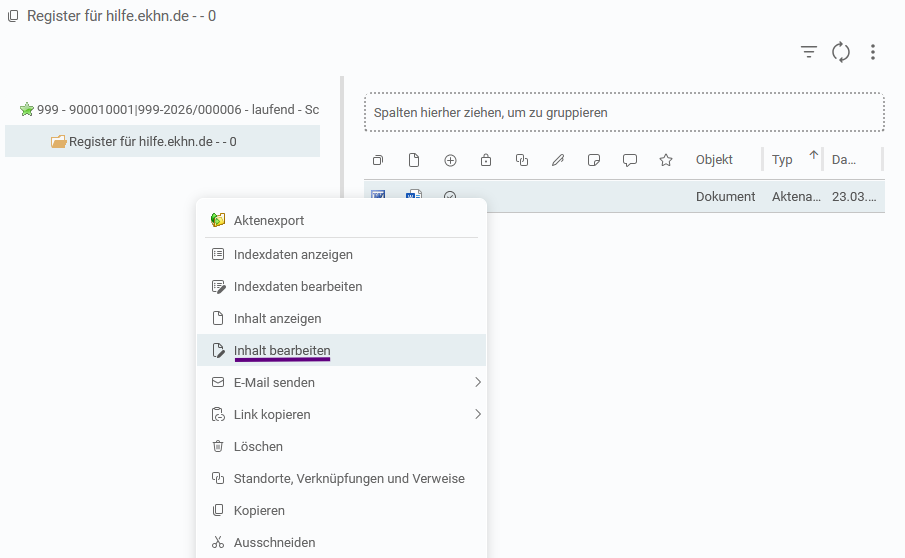The height and width of the screenshot is (558, 905).
Task: Click the 23.03. date cell
Action: point(854,196)
